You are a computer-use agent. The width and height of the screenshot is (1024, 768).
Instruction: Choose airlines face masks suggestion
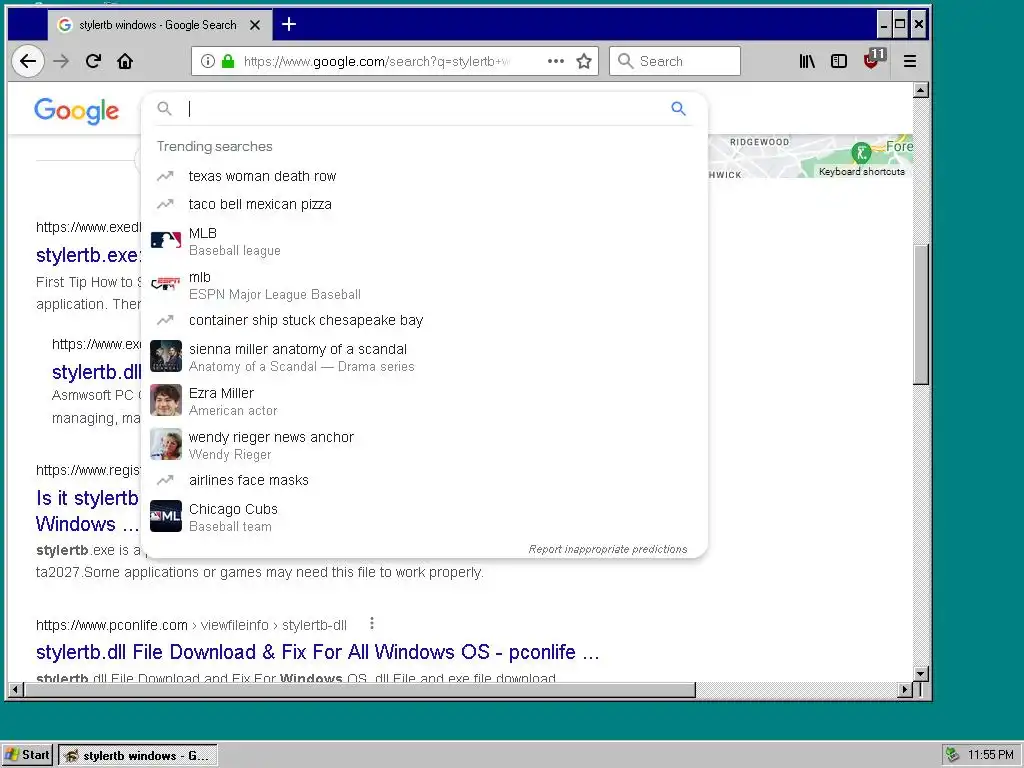pos(424,481)
